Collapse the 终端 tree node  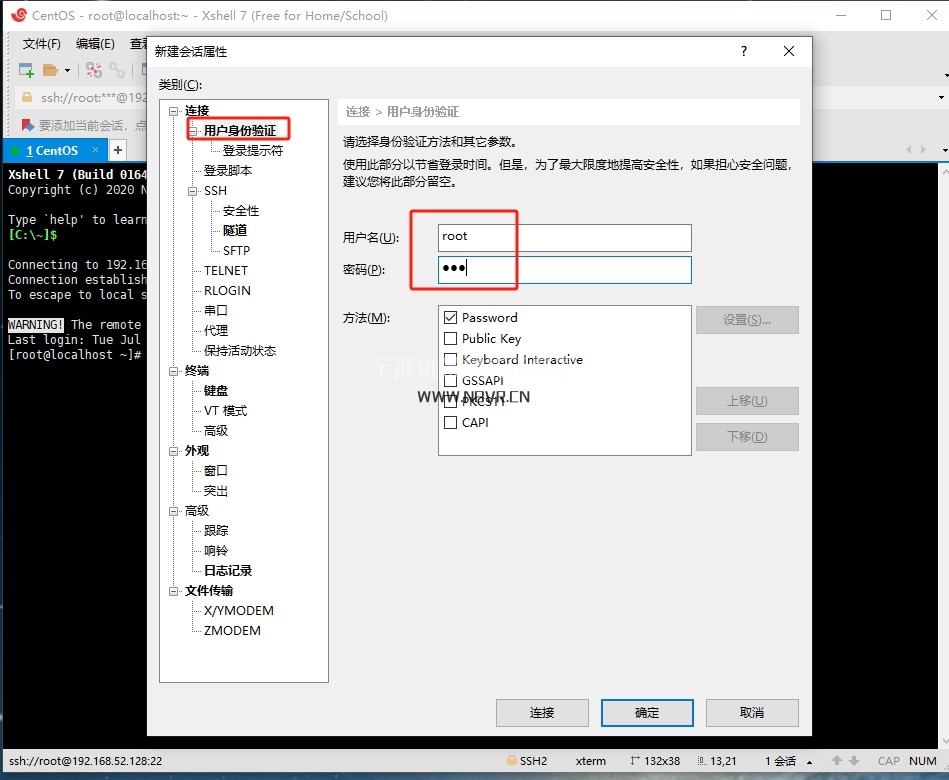tap(174, 371)
